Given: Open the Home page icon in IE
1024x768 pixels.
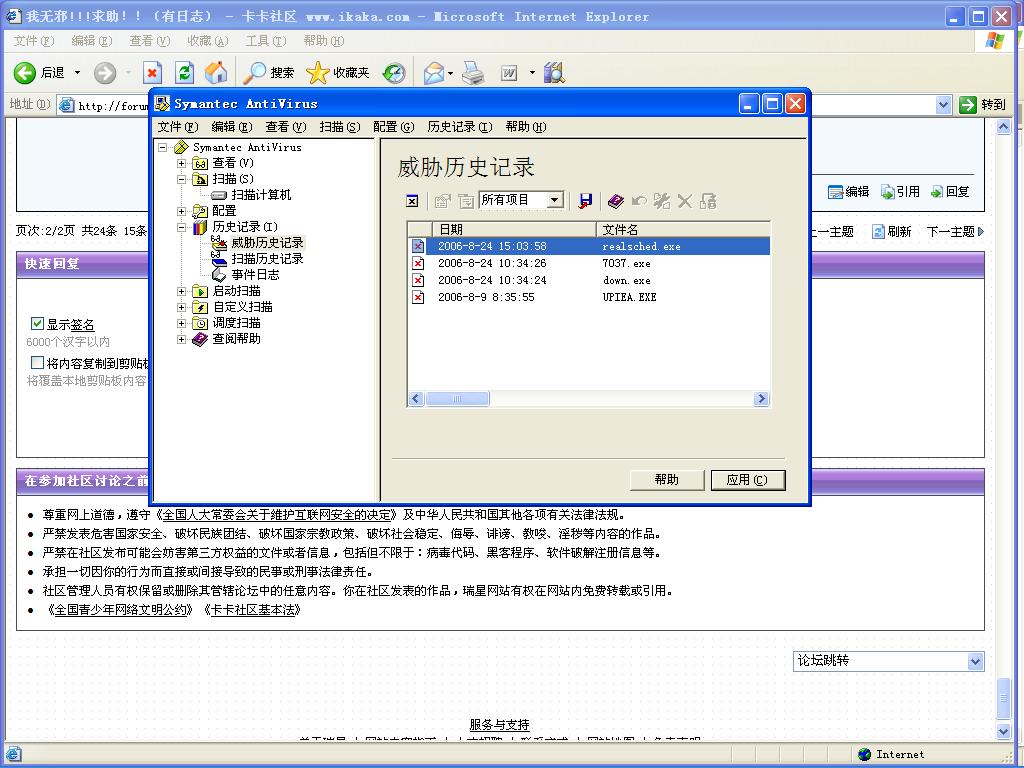Looking at the screenshot, I should 216,72.
